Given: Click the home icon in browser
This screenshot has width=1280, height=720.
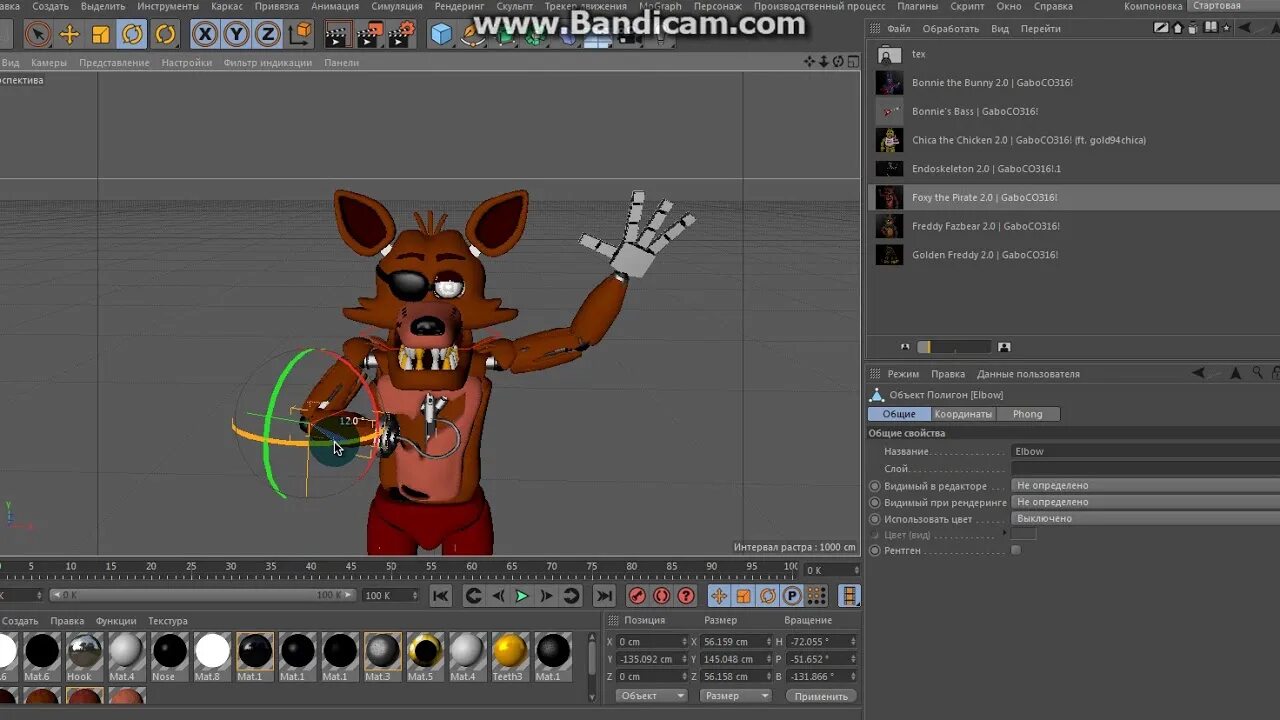Looking at the screenshot, I should [1178, 28].
